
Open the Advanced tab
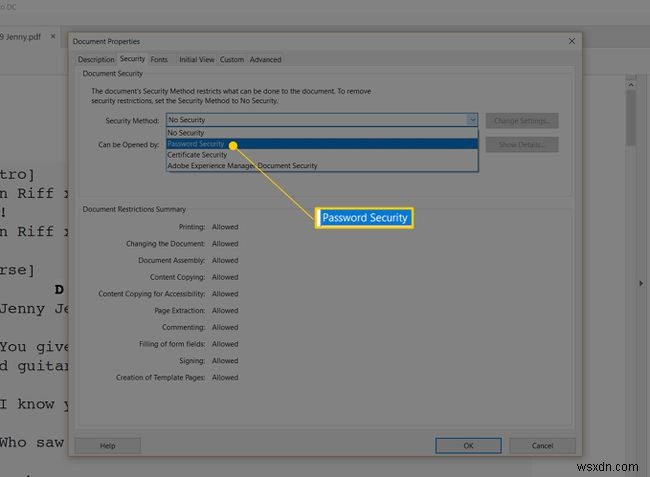(x=265, y=60)
